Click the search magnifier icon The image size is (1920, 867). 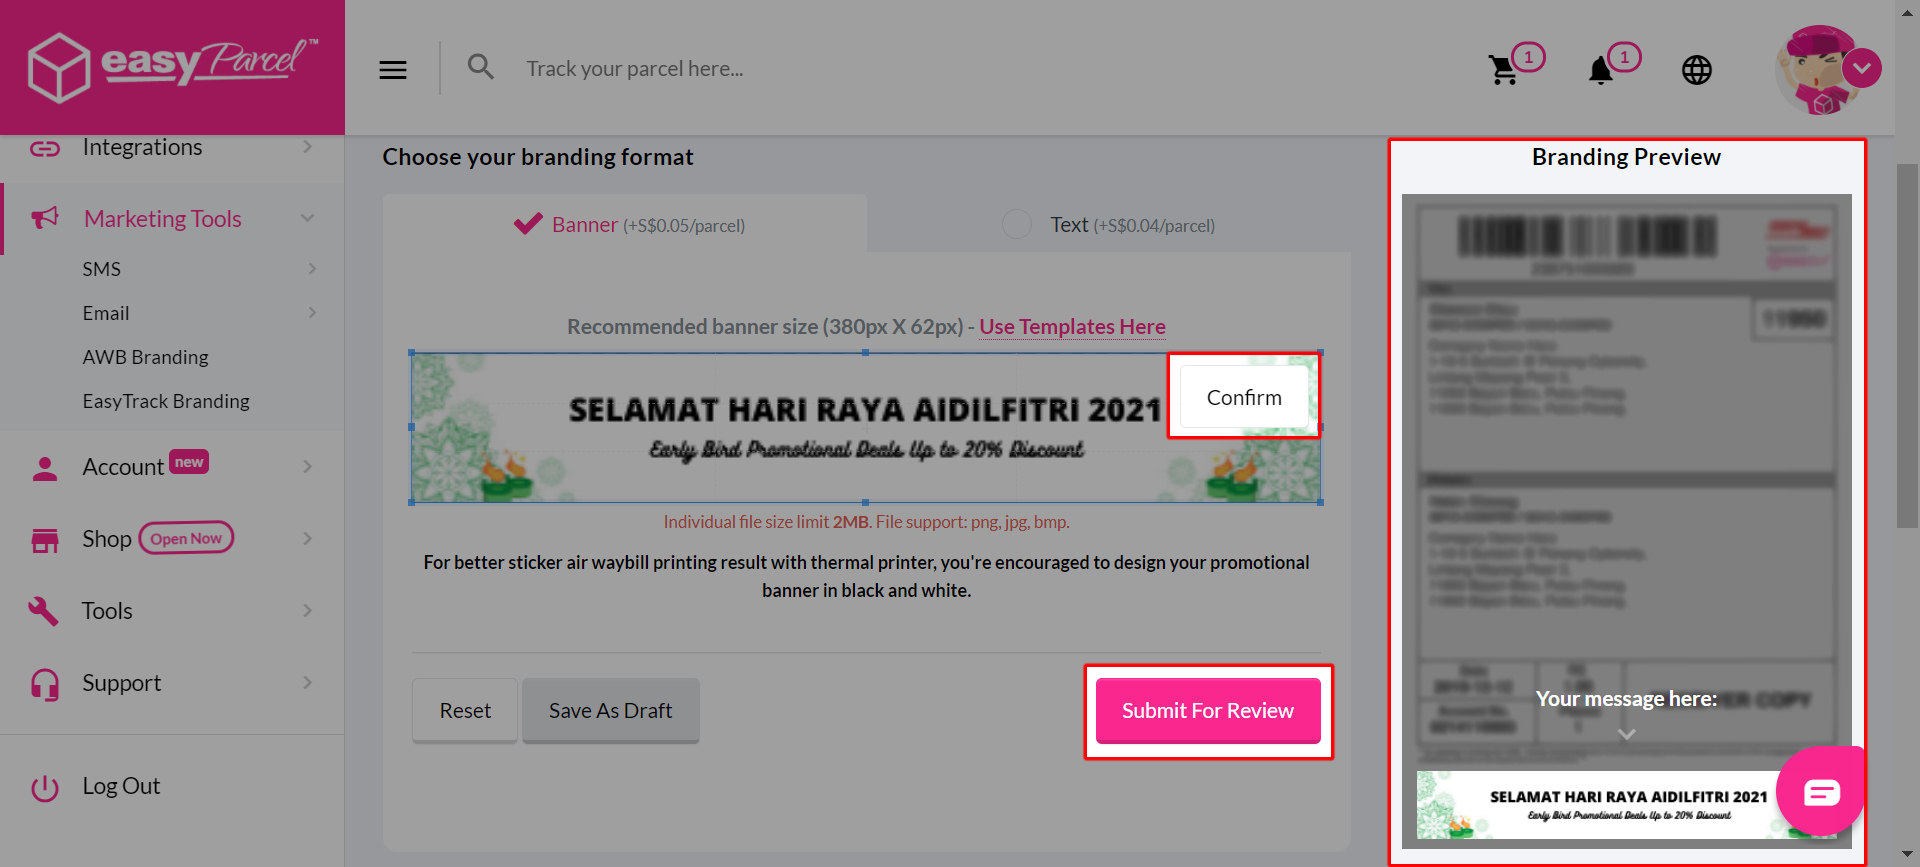point(480,66)
